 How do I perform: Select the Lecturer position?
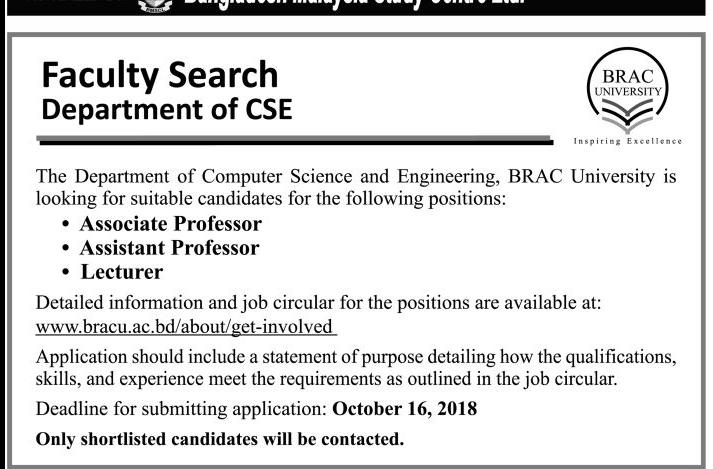click(121, 271)
